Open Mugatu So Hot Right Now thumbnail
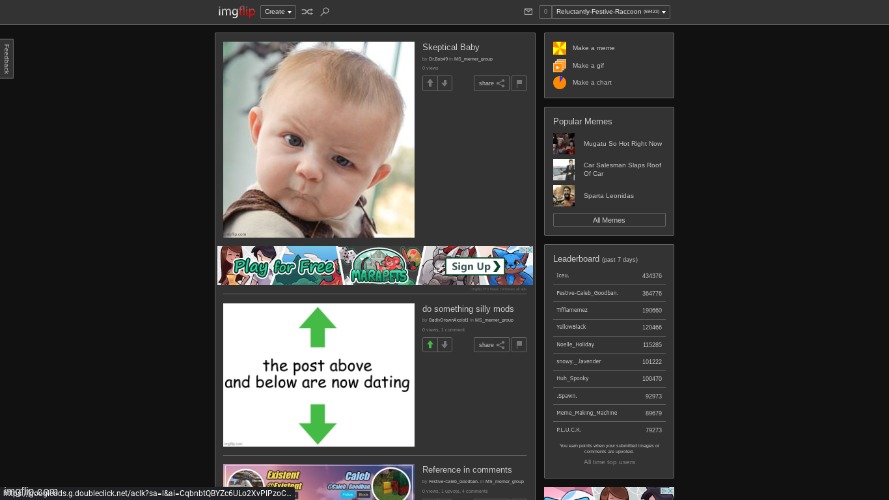889x500 pixels. point(564,144)
